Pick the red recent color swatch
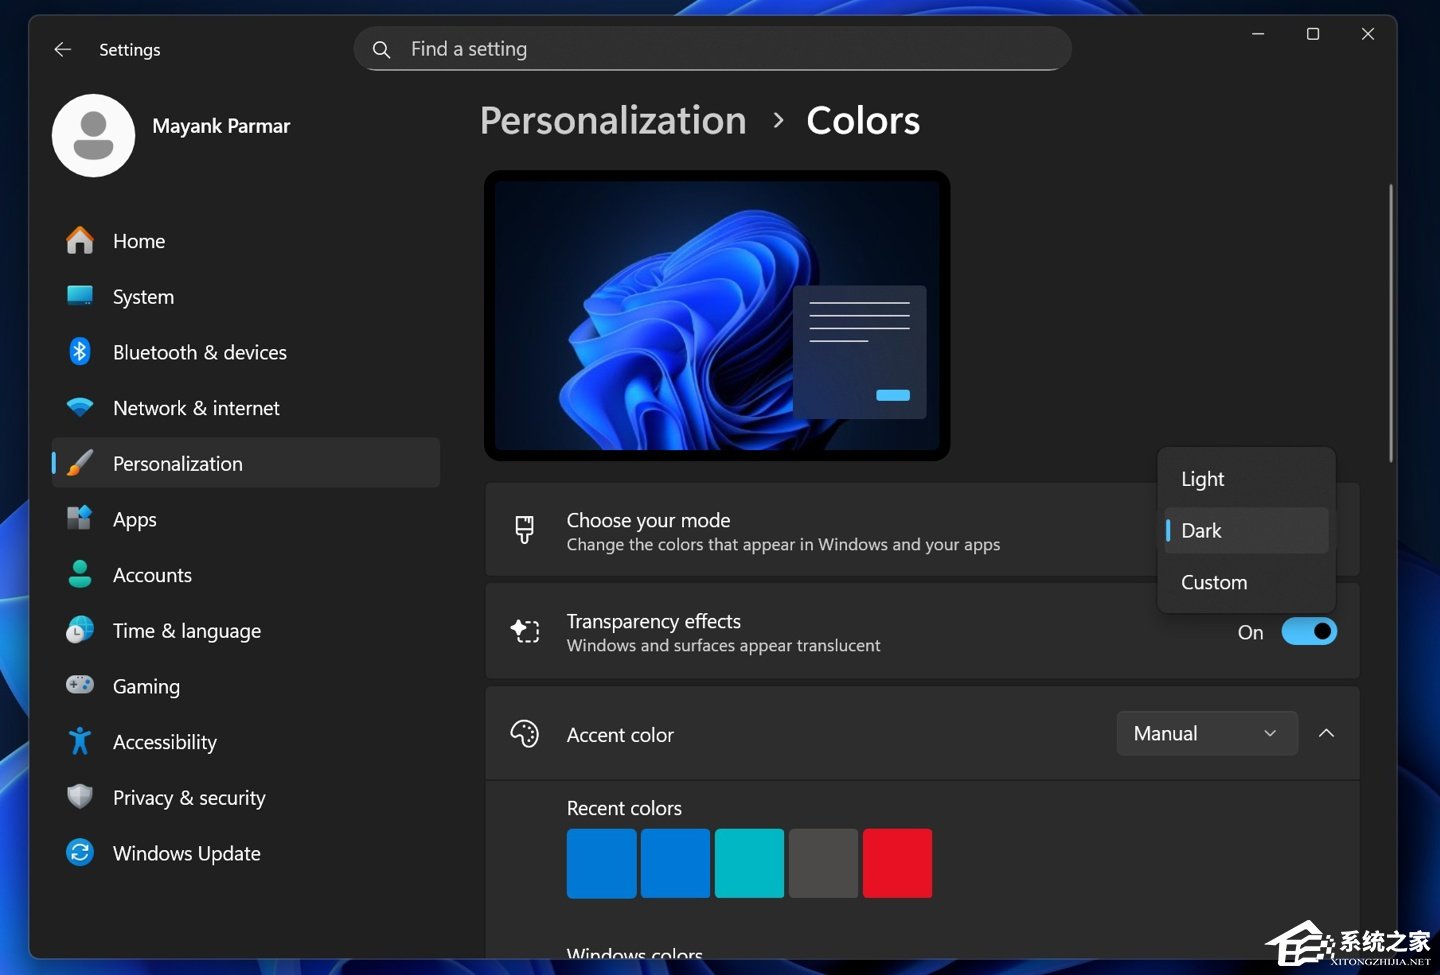The width and height of the screenshot is (1440, 975). [897, 863]
